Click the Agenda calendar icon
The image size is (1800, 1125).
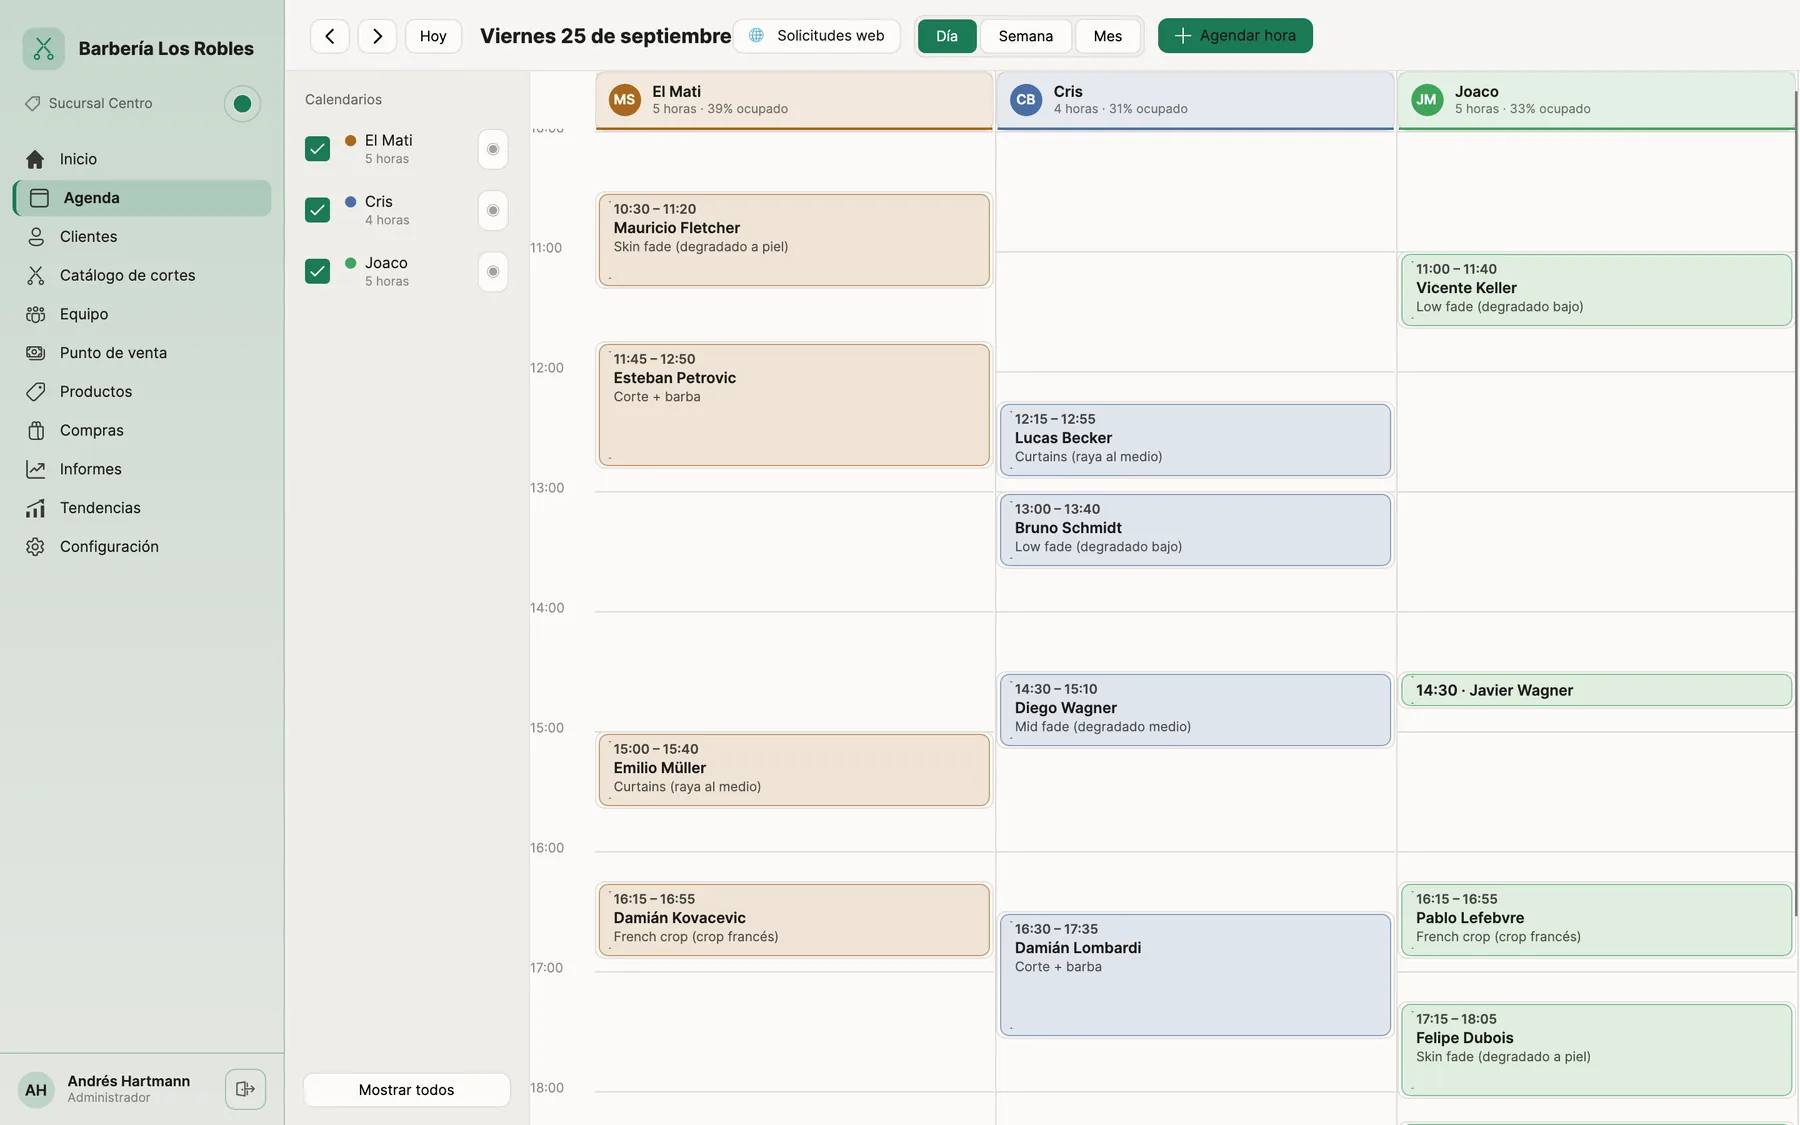39,198
